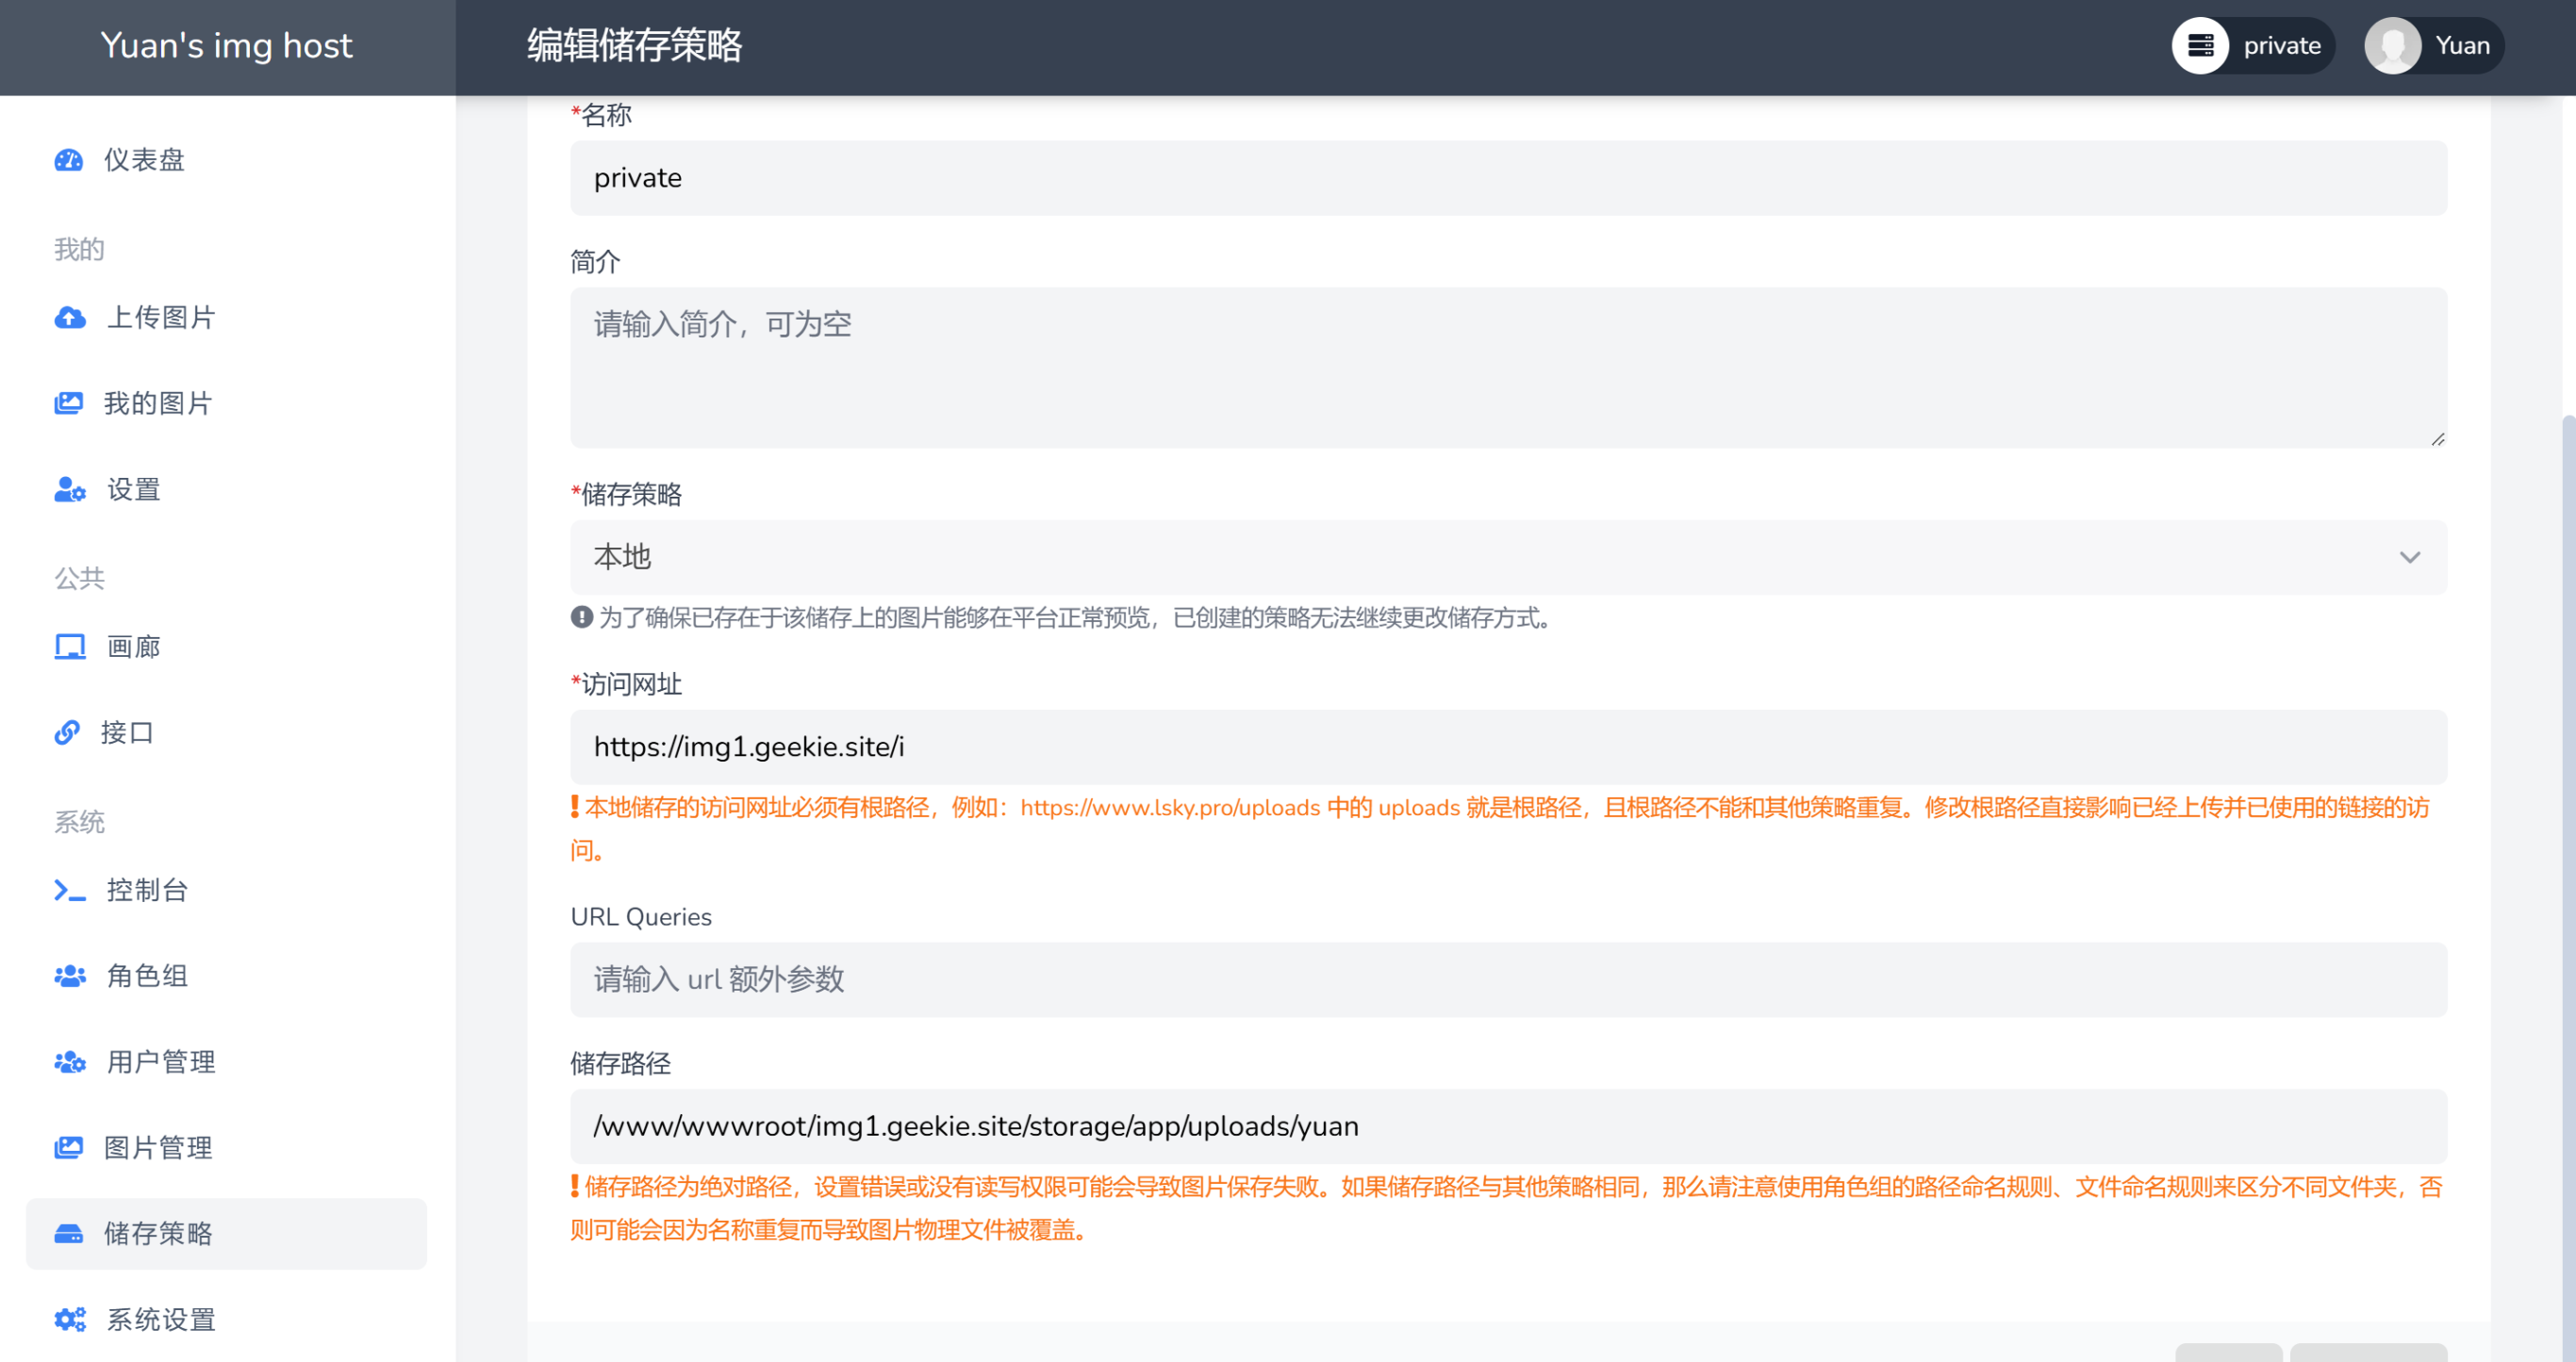The height and width of the screenshot is (1362, 2576).
Task: Click the API link chain icon
Action: (66, 733)
